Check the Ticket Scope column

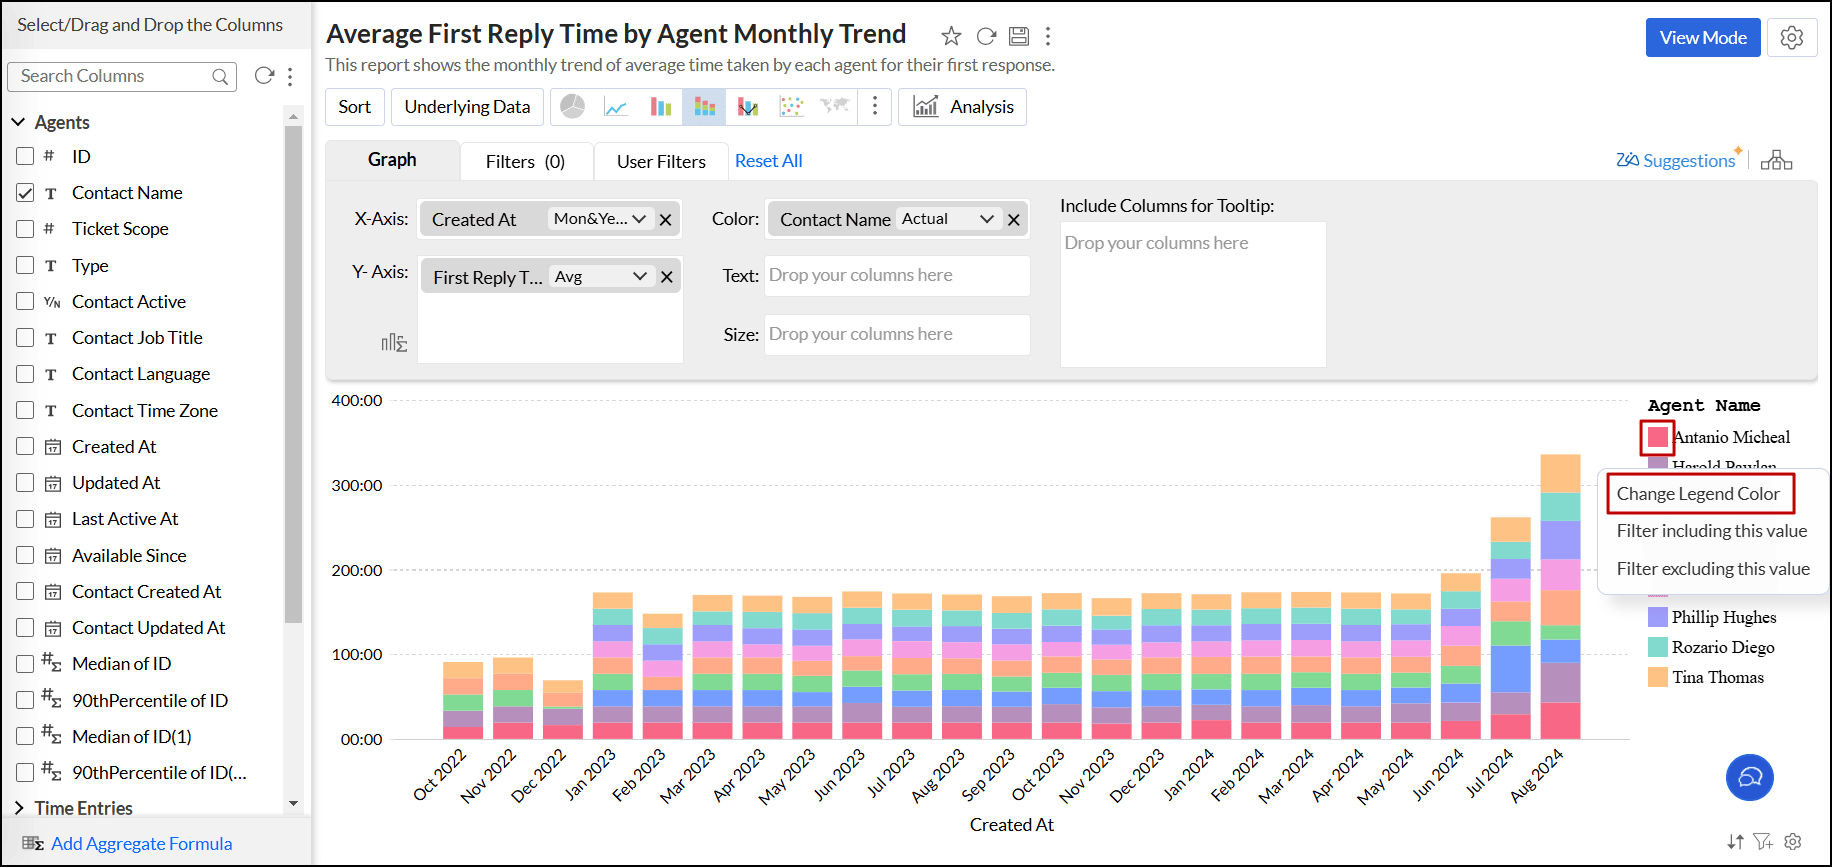(26, 229)
